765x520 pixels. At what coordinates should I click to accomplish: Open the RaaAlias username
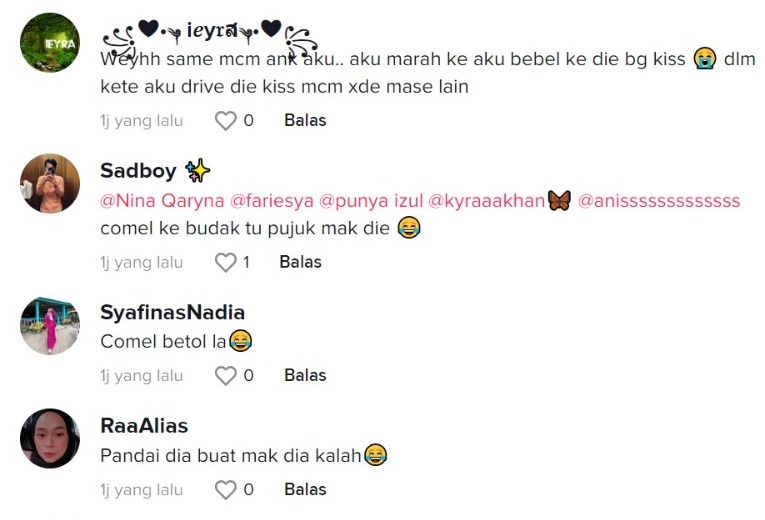pos(144,426)
